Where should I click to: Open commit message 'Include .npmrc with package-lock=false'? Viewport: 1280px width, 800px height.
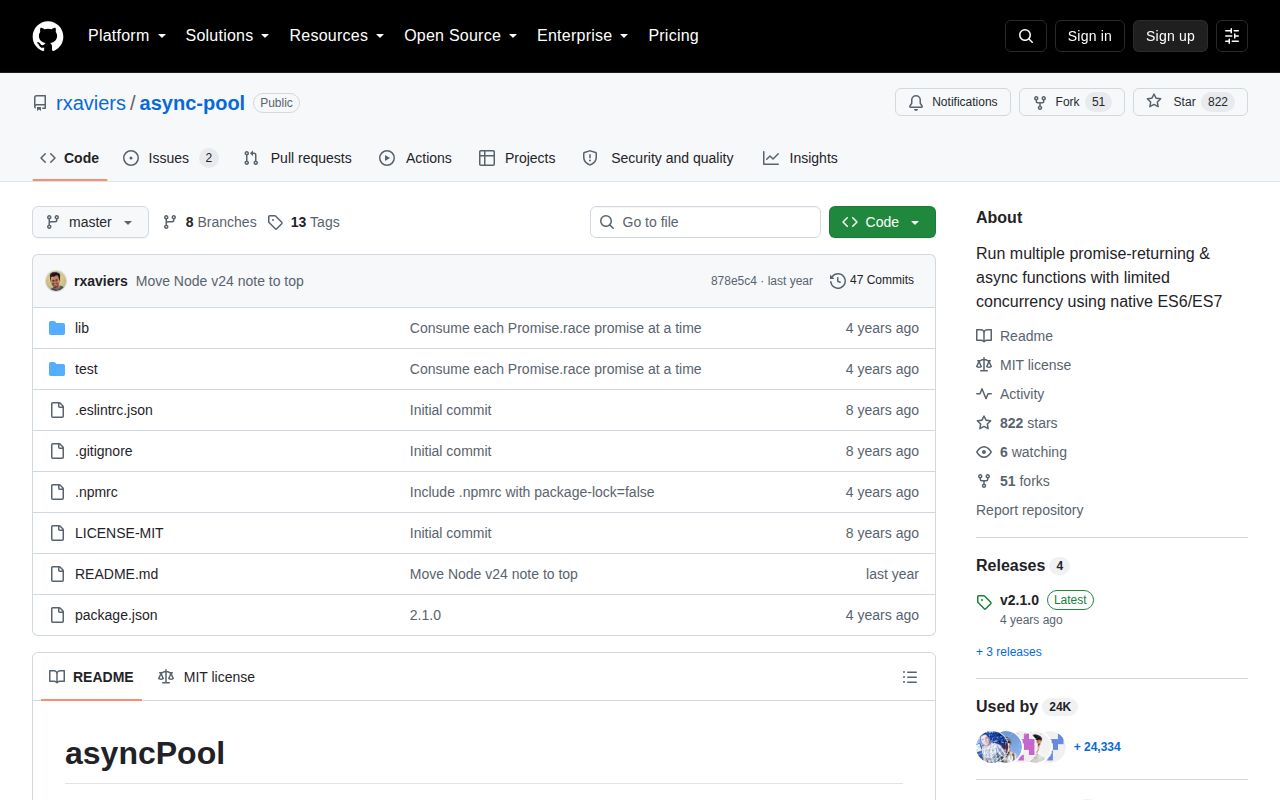(532, 492)
